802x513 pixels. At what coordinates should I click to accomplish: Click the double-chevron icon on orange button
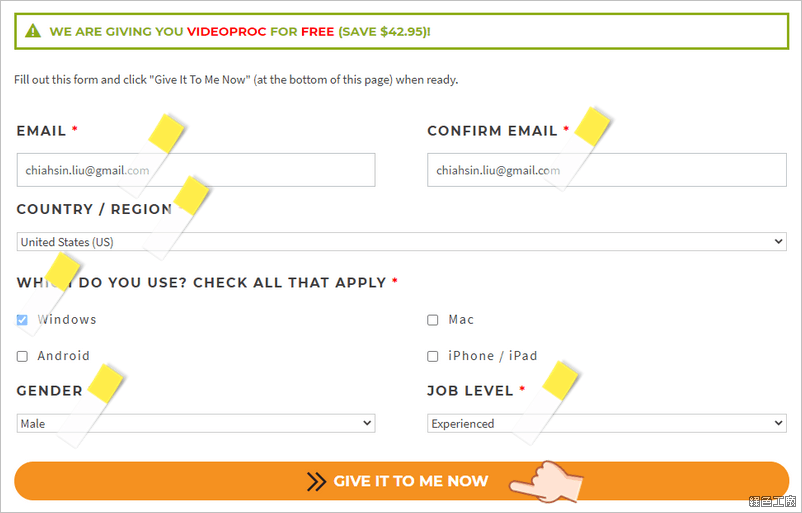(x=316, y=481)
